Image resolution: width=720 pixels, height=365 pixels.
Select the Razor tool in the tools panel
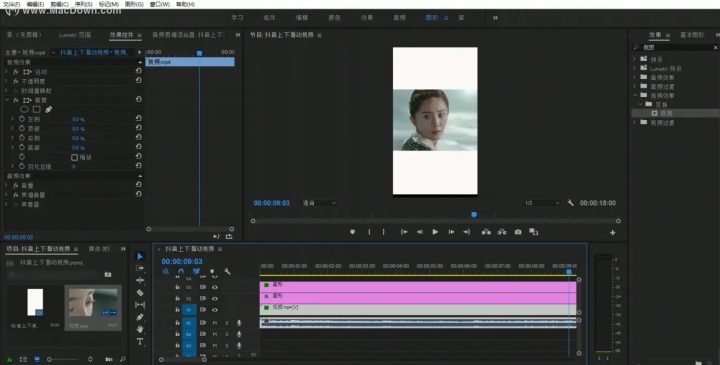pyautogui.click(x=140, y=292)
